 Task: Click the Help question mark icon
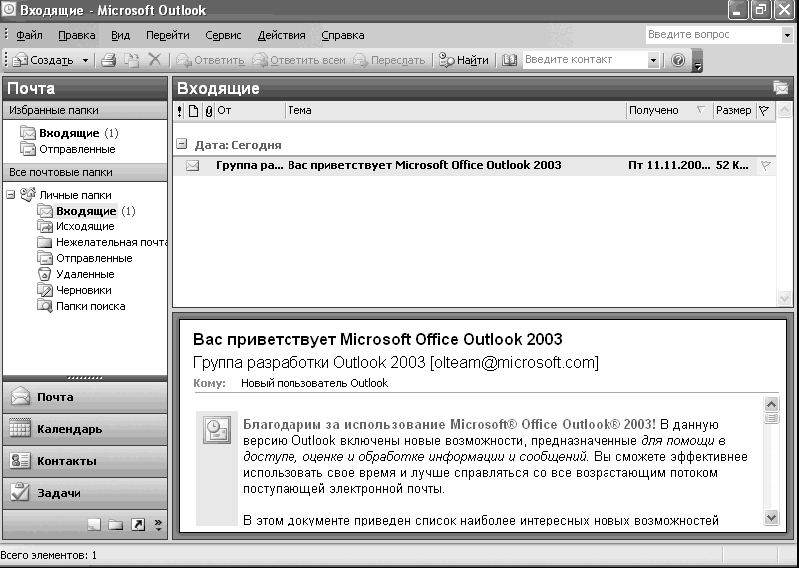[x=678, y=60]
